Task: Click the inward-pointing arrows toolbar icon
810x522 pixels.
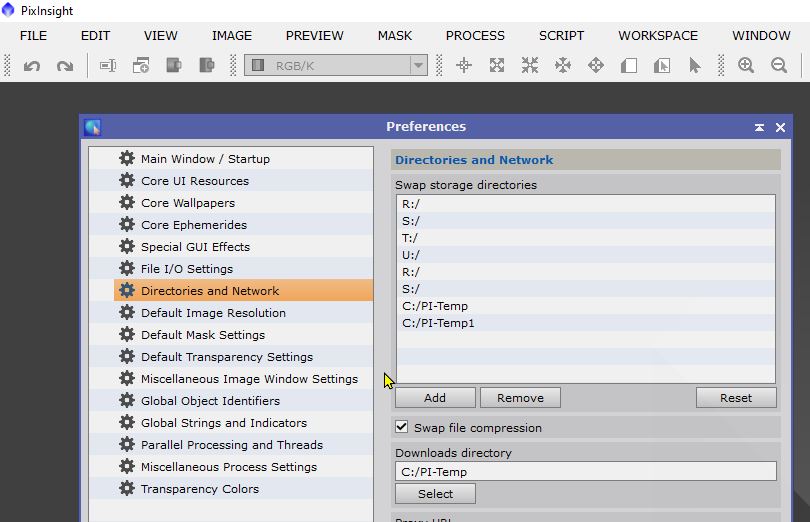Action: click(x=530, y=66)
